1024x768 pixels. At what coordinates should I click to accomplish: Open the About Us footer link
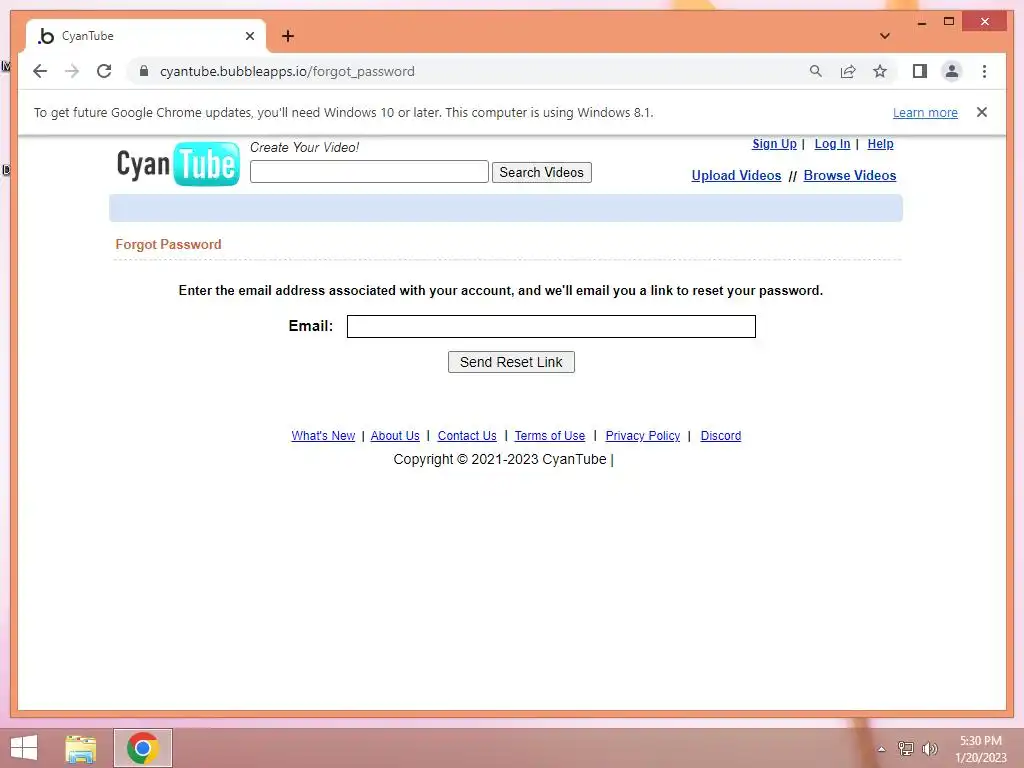pos(395,436)
